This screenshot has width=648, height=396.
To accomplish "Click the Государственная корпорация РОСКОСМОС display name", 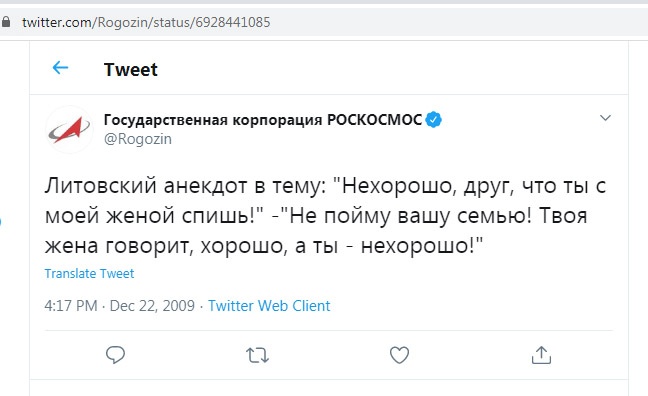I will 263,119.
